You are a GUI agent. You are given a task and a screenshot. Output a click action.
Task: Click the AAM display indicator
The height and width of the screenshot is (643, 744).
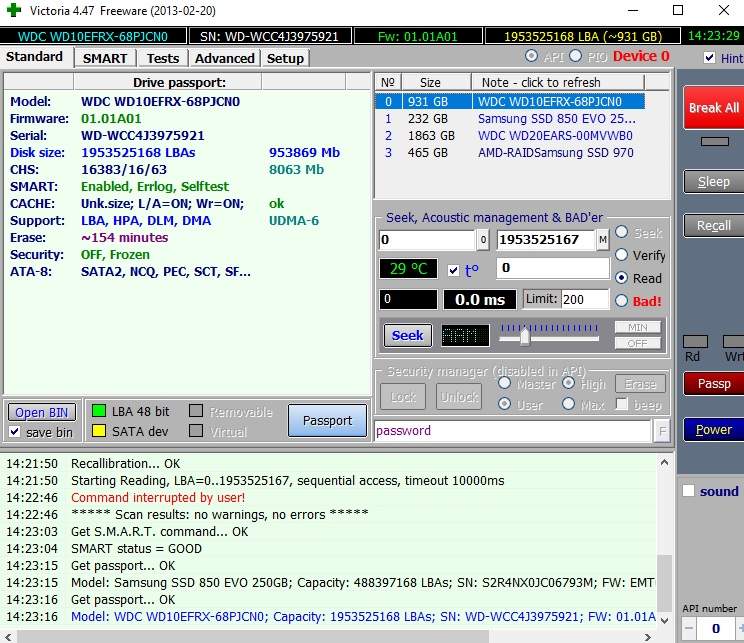(x=465, y=335)
